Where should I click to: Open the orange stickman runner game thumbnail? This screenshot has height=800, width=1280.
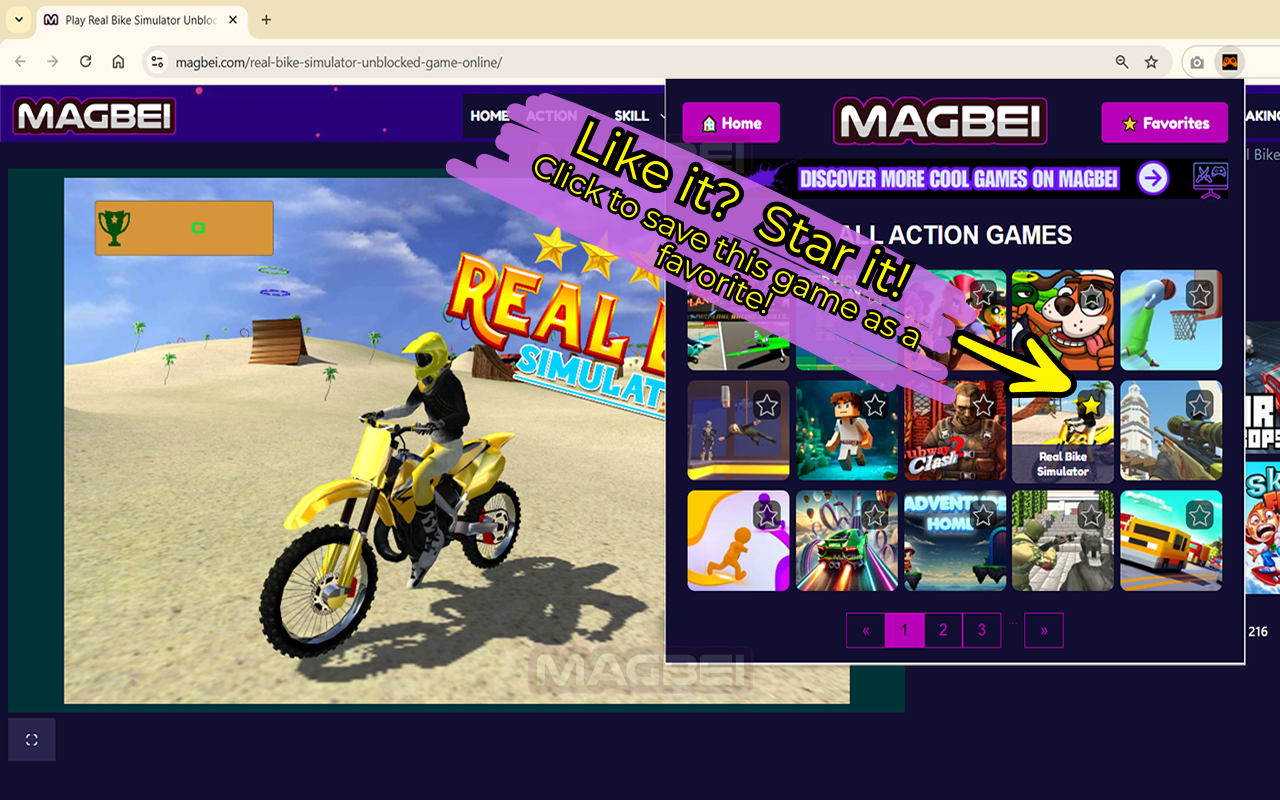[x=738, y=541]
